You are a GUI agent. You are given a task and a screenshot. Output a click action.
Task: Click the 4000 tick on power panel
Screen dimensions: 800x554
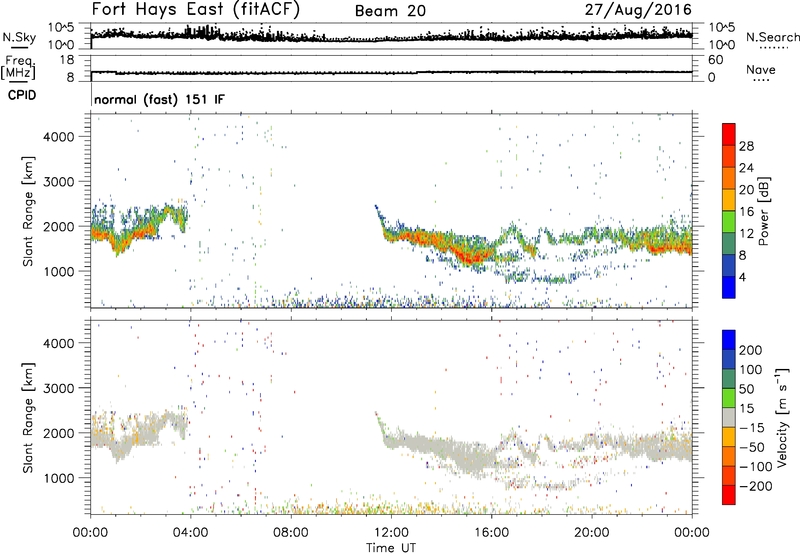coord(58,137)
